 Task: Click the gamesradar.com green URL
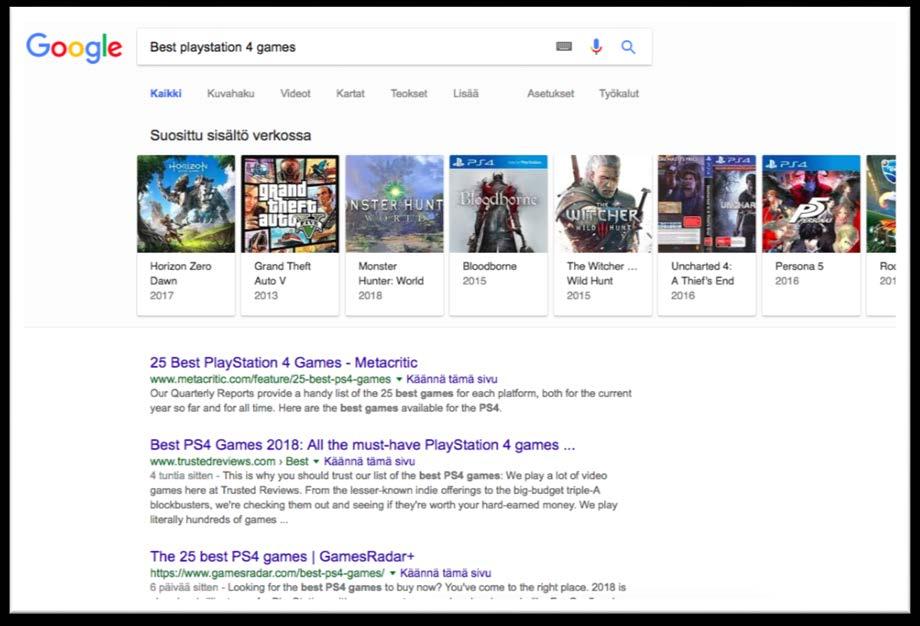(x=267, y=573)
